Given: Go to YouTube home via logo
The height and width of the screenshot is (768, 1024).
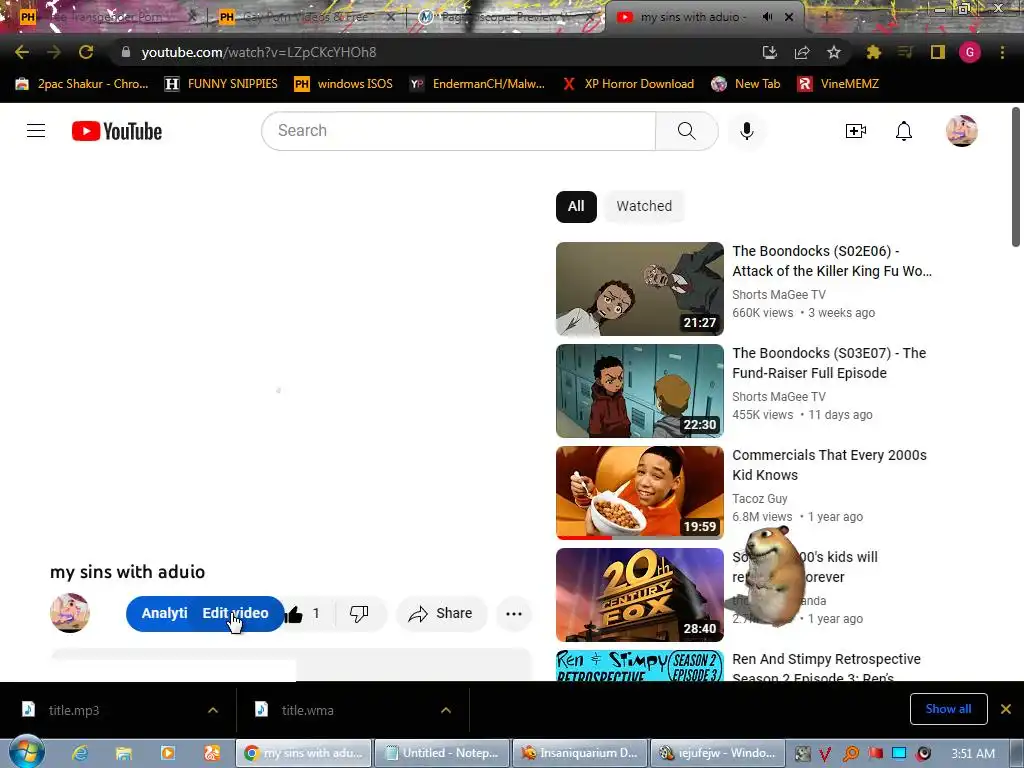Looking at the screenshot, I should pyautogui.click(x=117, y=131).
